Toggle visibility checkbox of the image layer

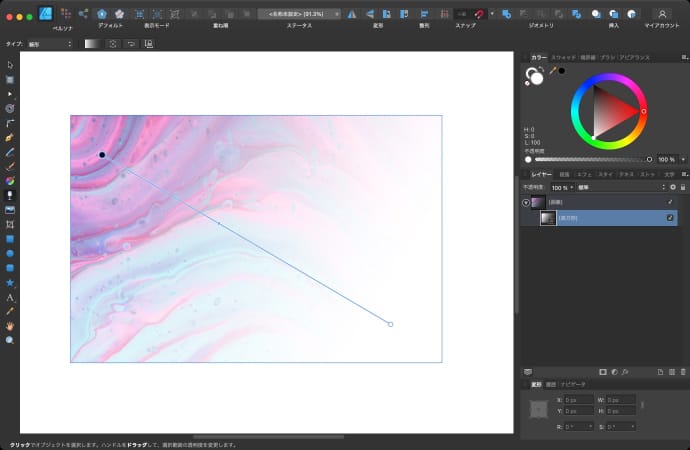[x=670, y=202]
